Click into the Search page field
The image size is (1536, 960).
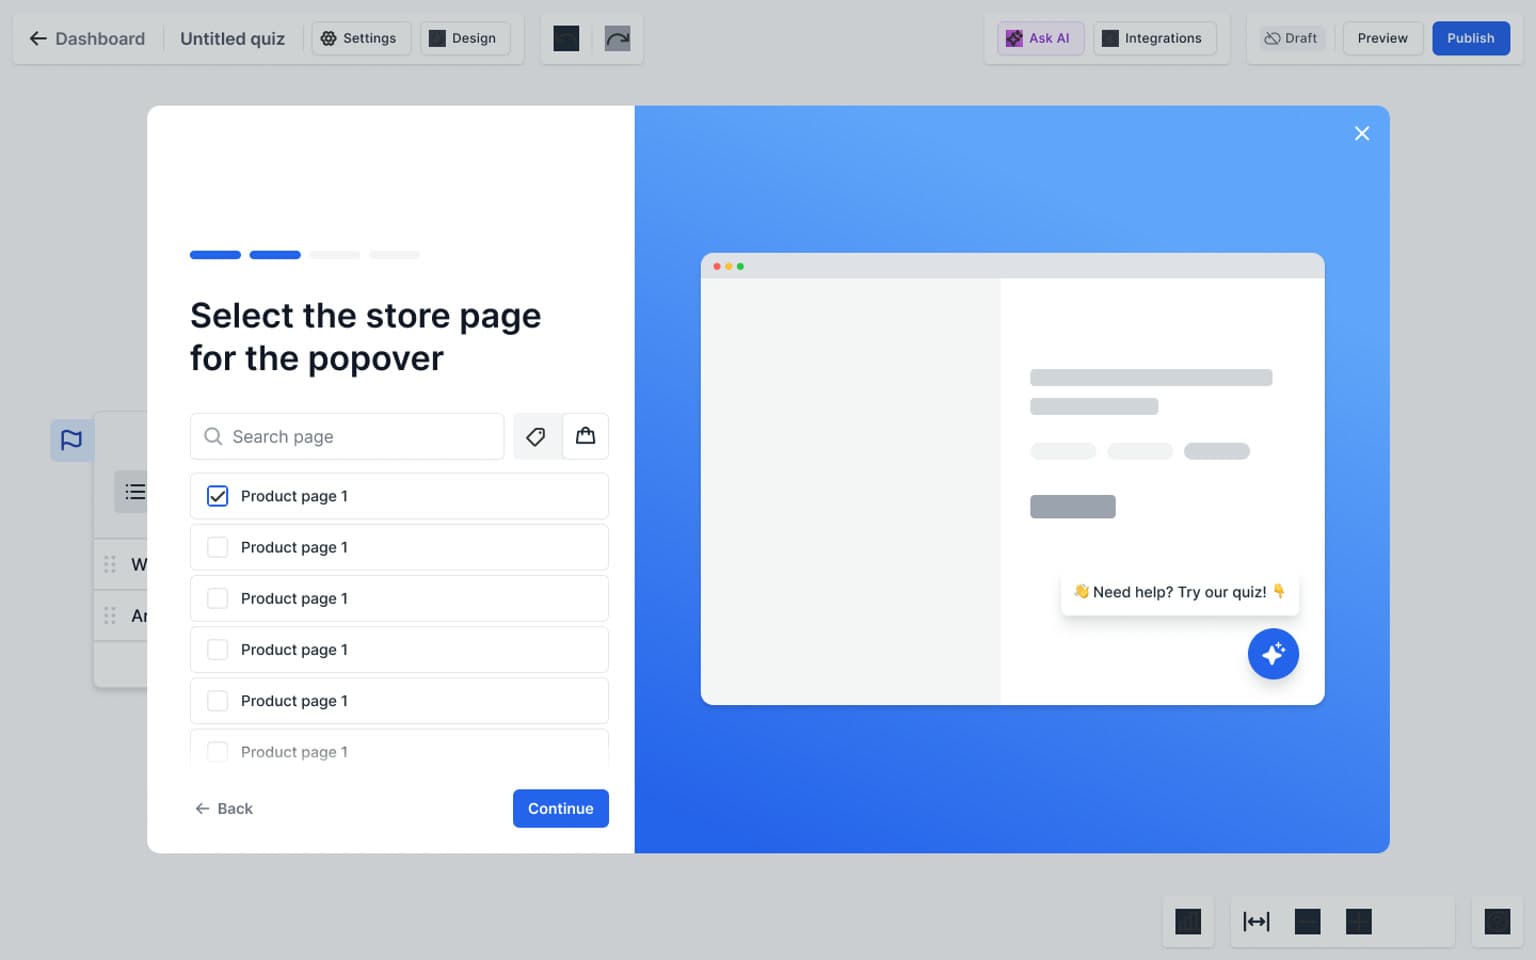[347, 436]
